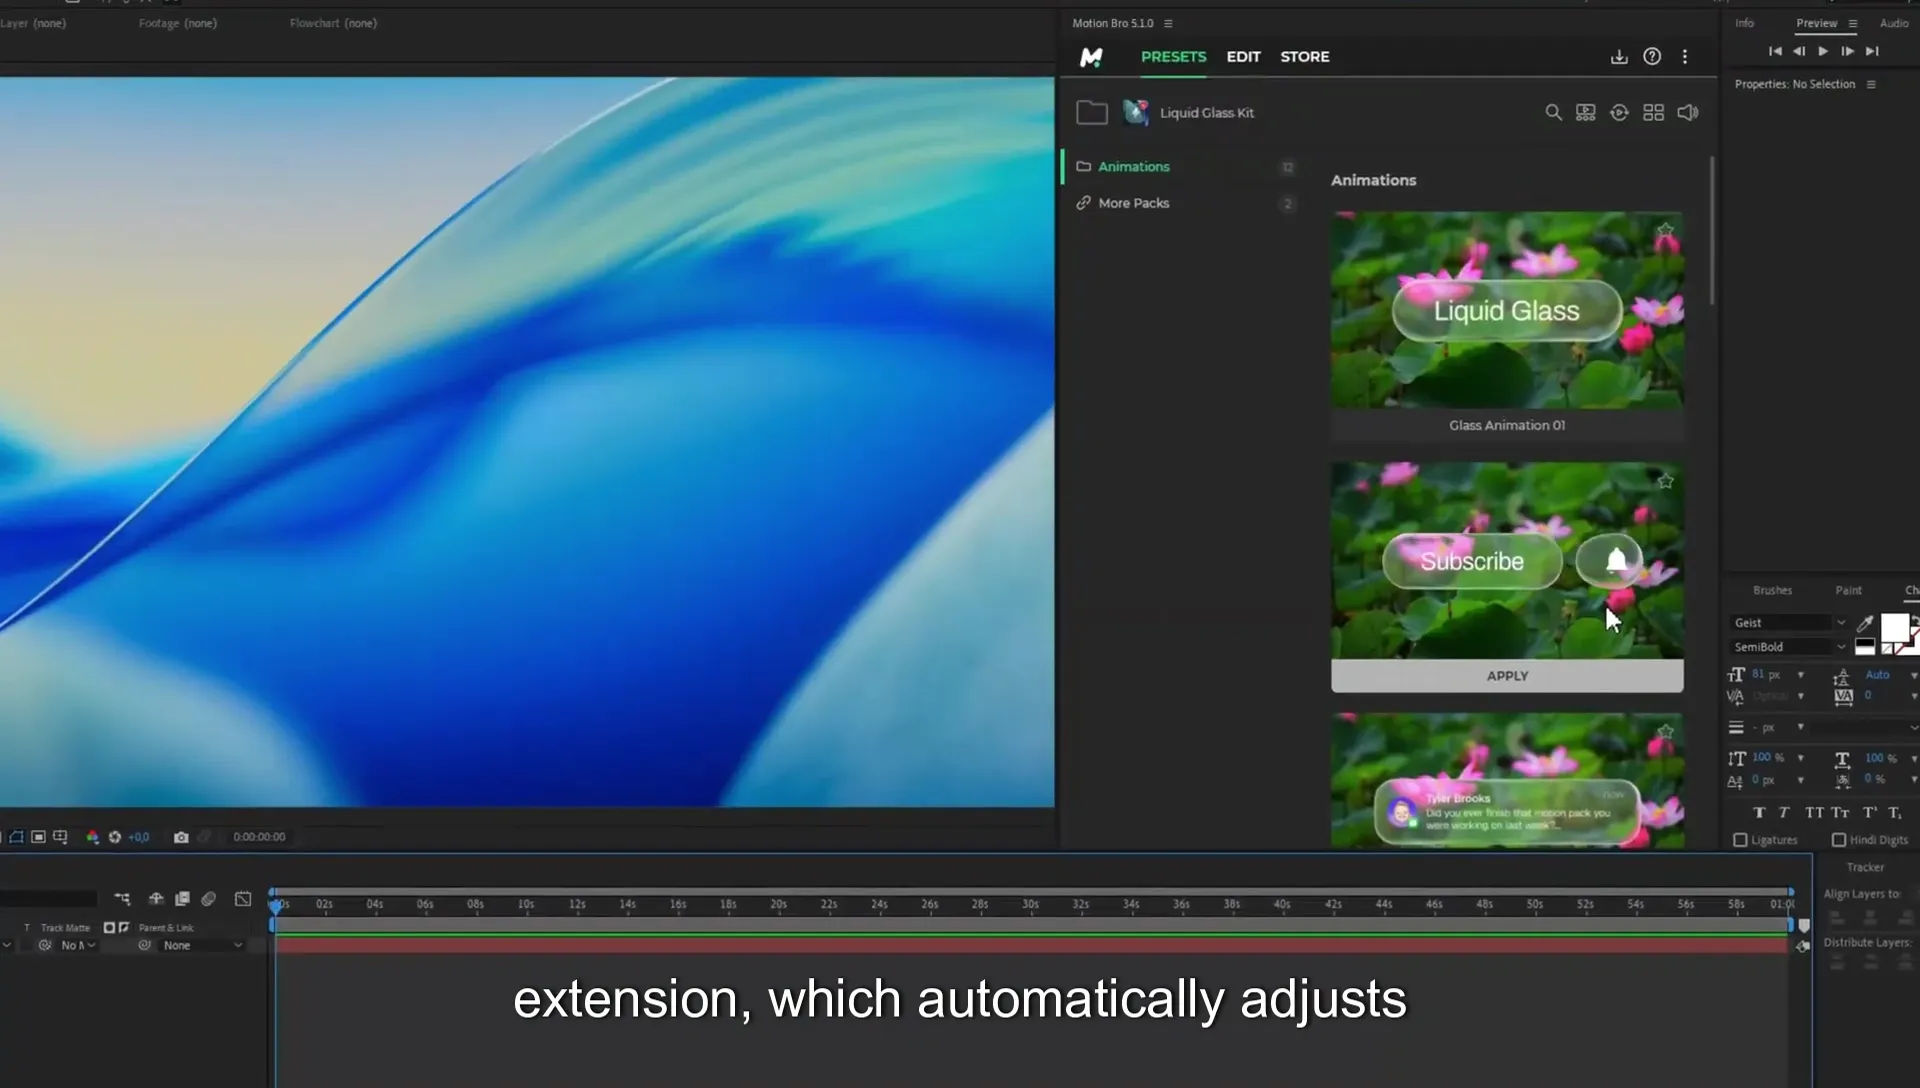1920x1088 pixels.
Task: Enable the Hindi Digits checkbox
Action: 1839,840
